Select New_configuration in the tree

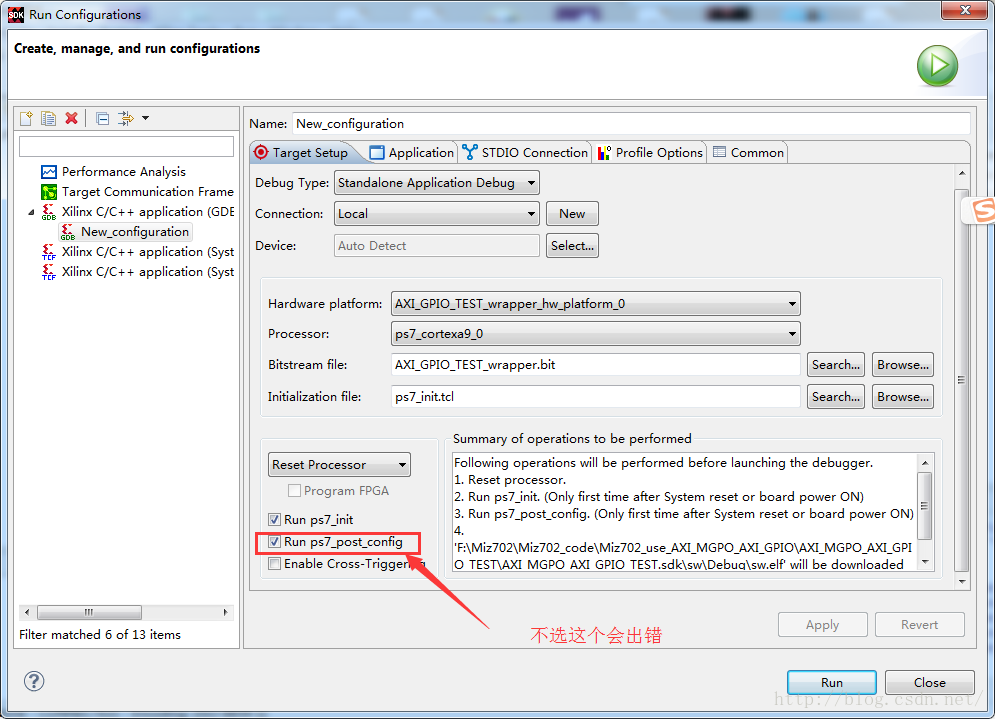(135, 232)
